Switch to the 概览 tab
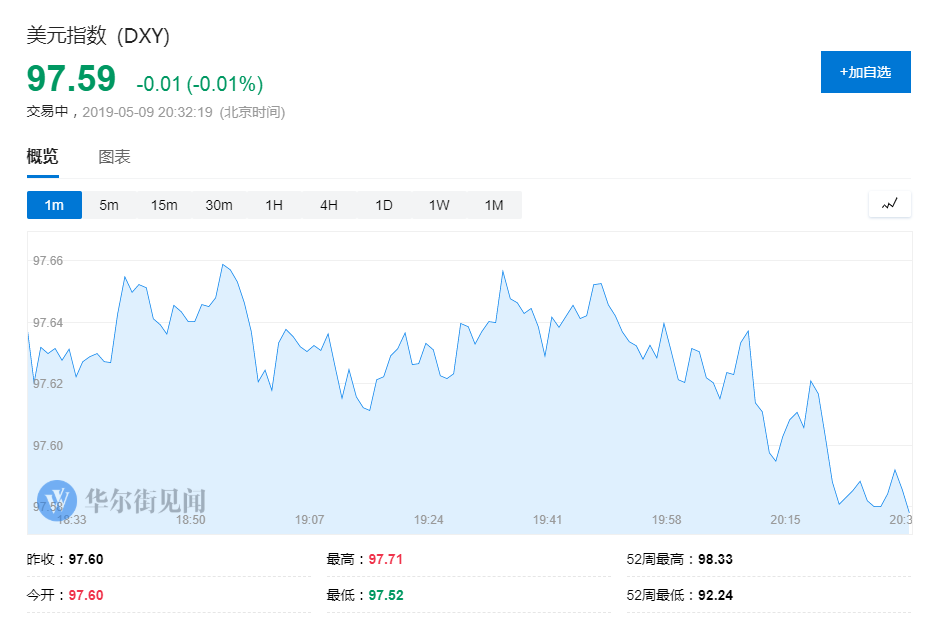934x621 pixels. click(x=42, y=157)
